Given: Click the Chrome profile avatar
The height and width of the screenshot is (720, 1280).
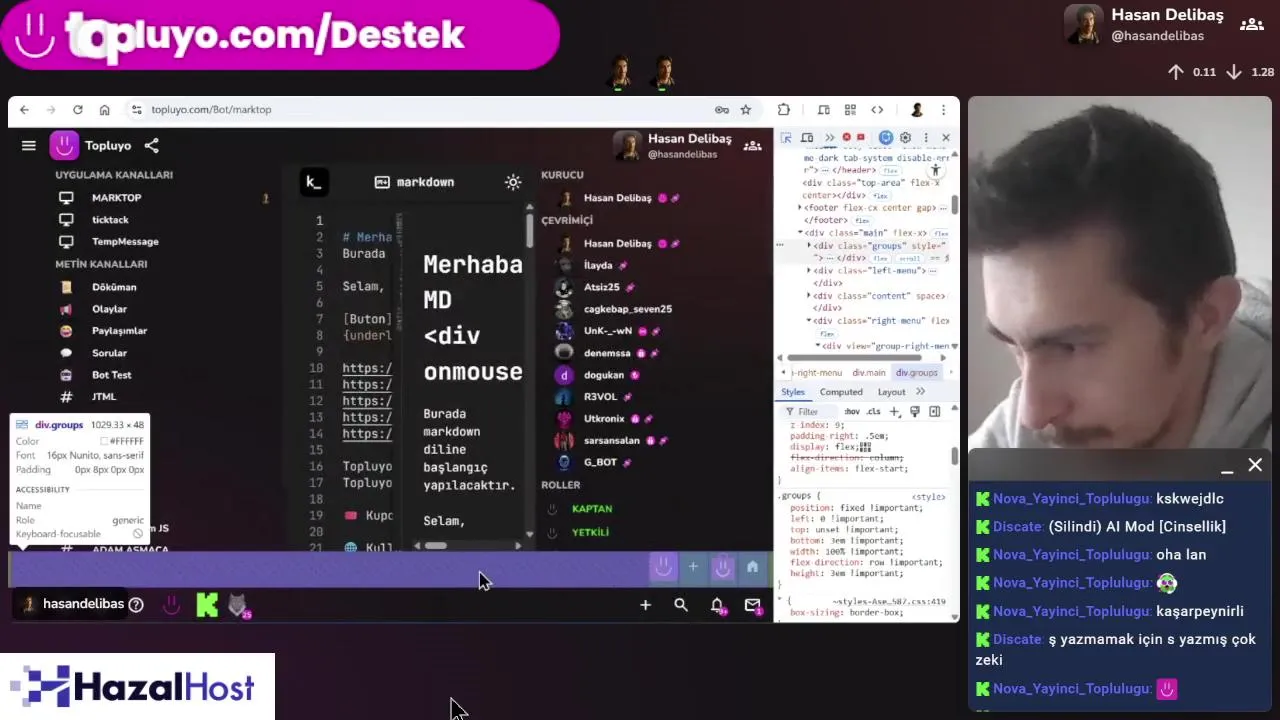Looking at the screenshot, I should [916, 110].
